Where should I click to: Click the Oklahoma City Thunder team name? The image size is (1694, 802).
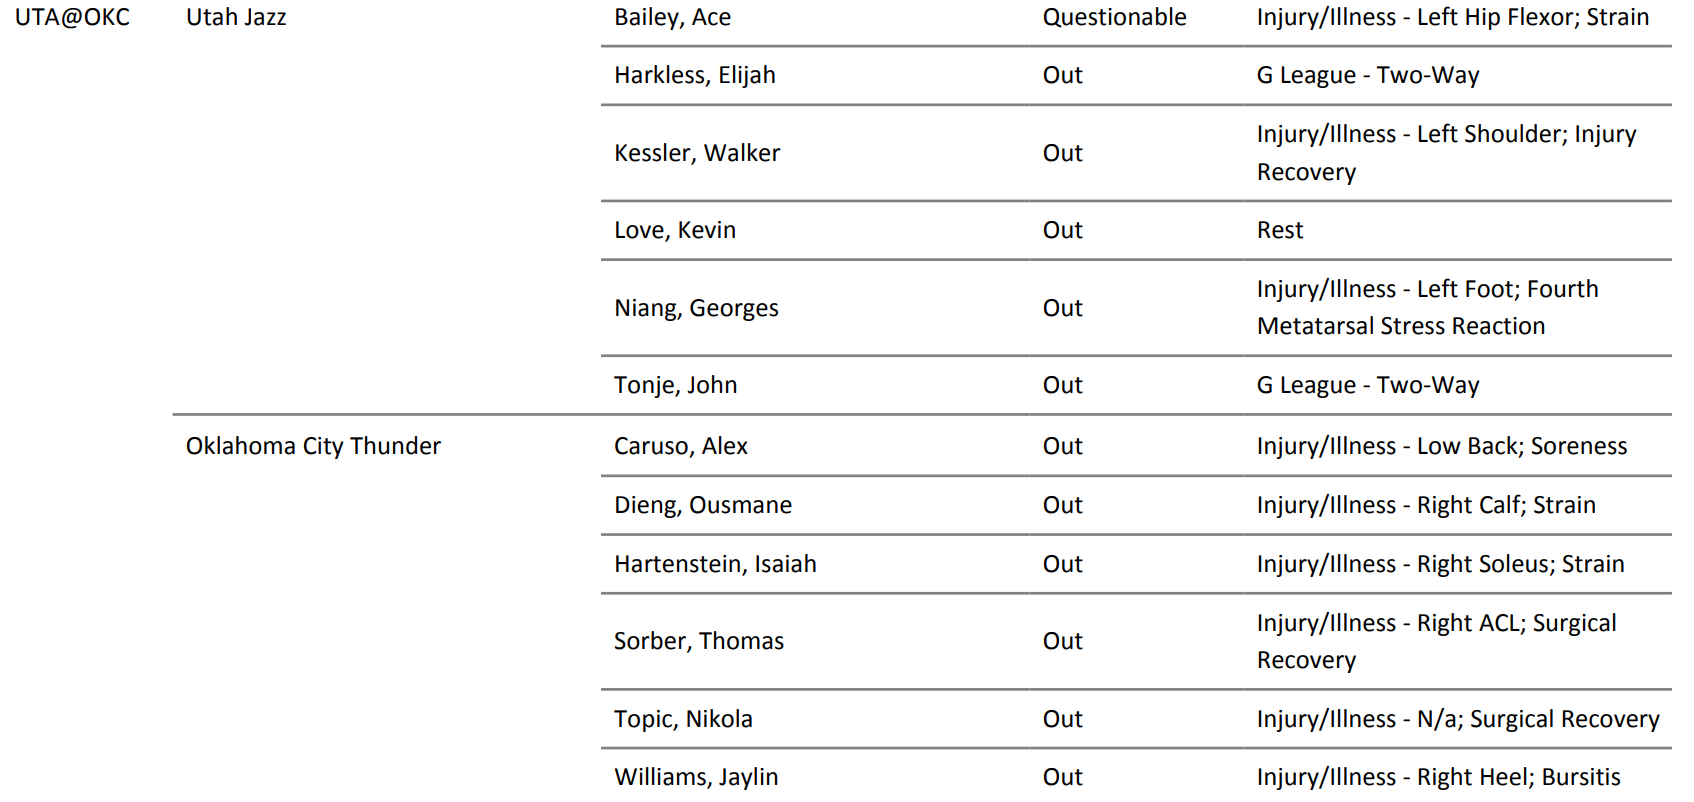[x=313, y=446]
